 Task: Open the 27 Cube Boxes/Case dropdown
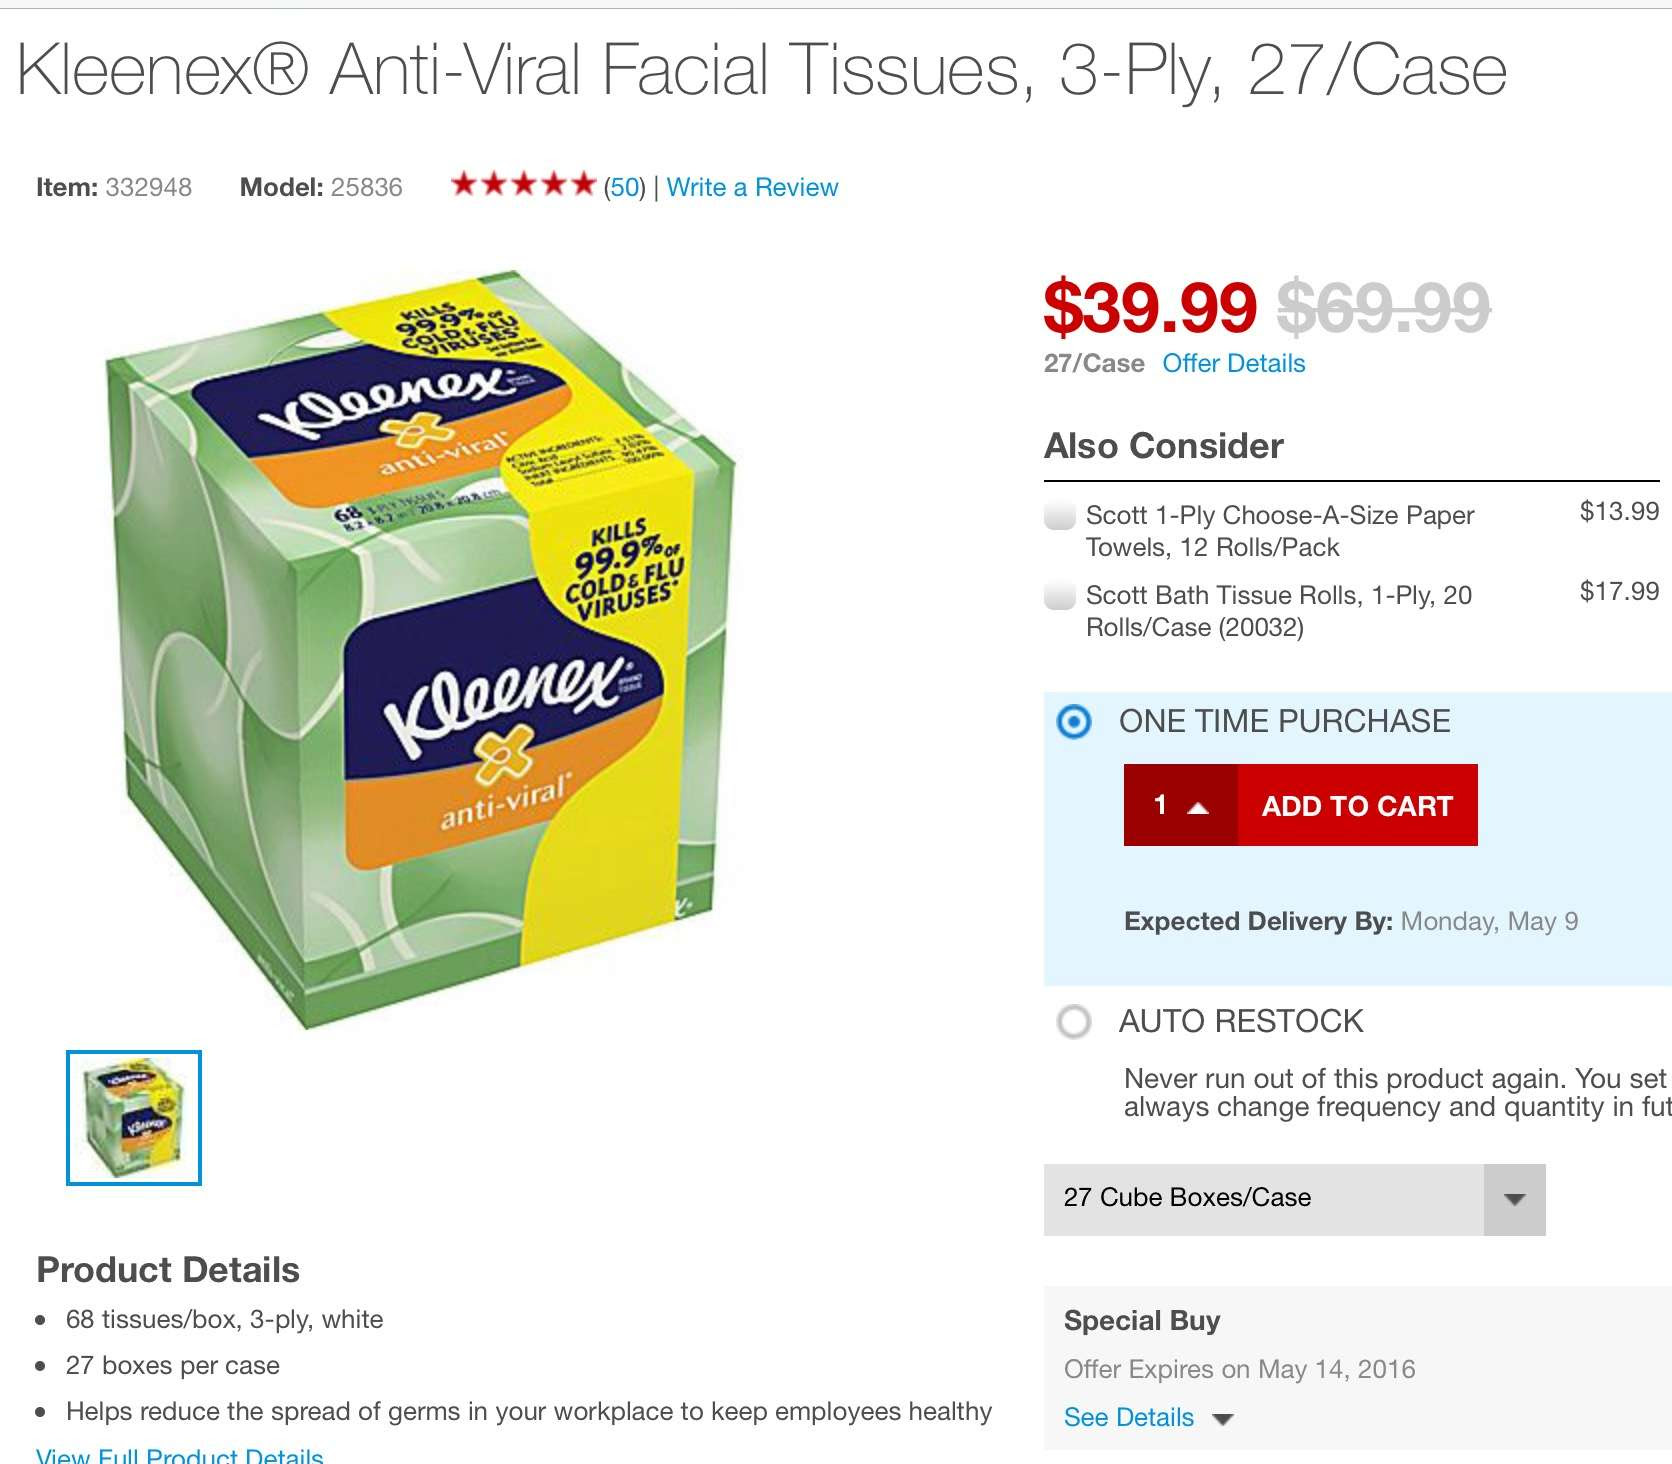1294,1199
